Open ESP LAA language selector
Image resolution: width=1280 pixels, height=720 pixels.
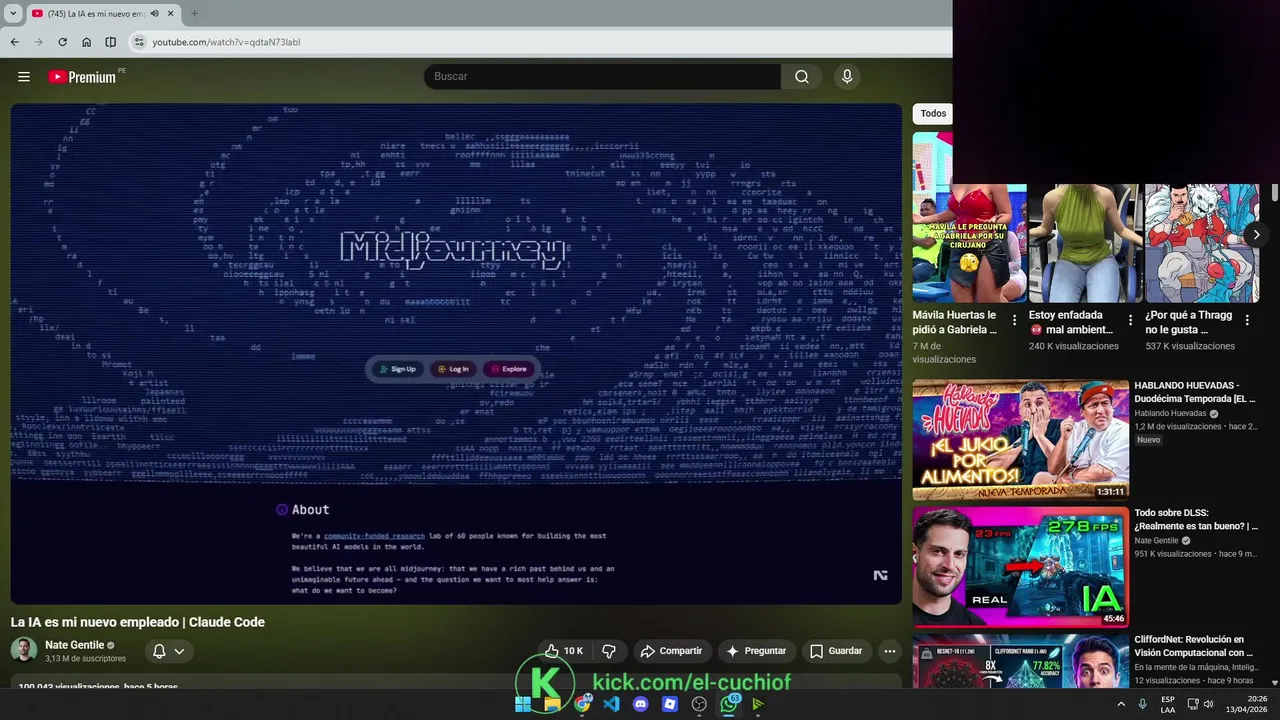point(1168,704)
